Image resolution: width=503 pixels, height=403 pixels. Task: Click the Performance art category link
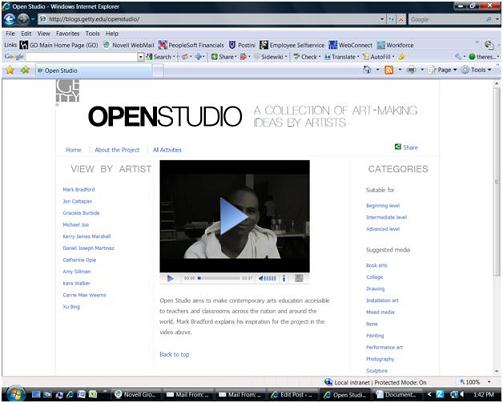(x=384, y=347)
